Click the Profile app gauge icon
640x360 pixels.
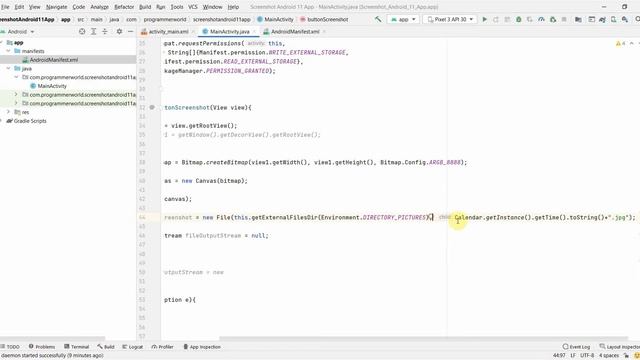541,19
